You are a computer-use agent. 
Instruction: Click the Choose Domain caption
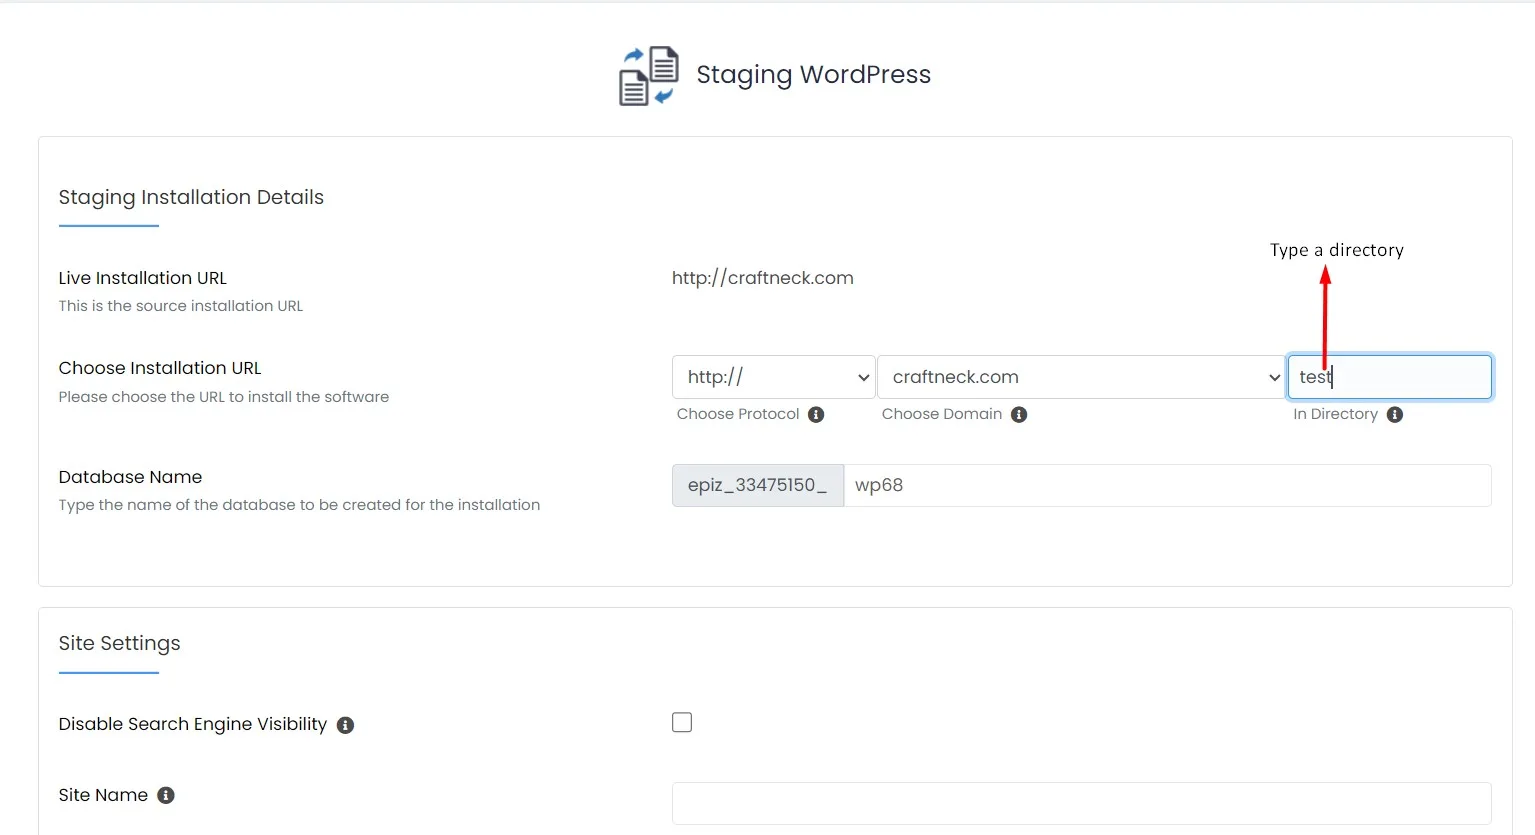coord(942,414)
